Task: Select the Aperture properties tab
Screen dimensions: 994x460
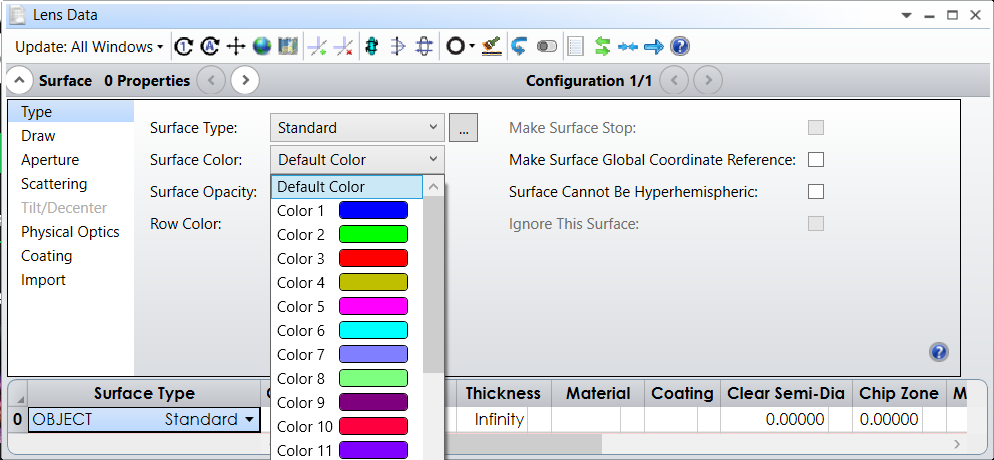Action: 50,160
